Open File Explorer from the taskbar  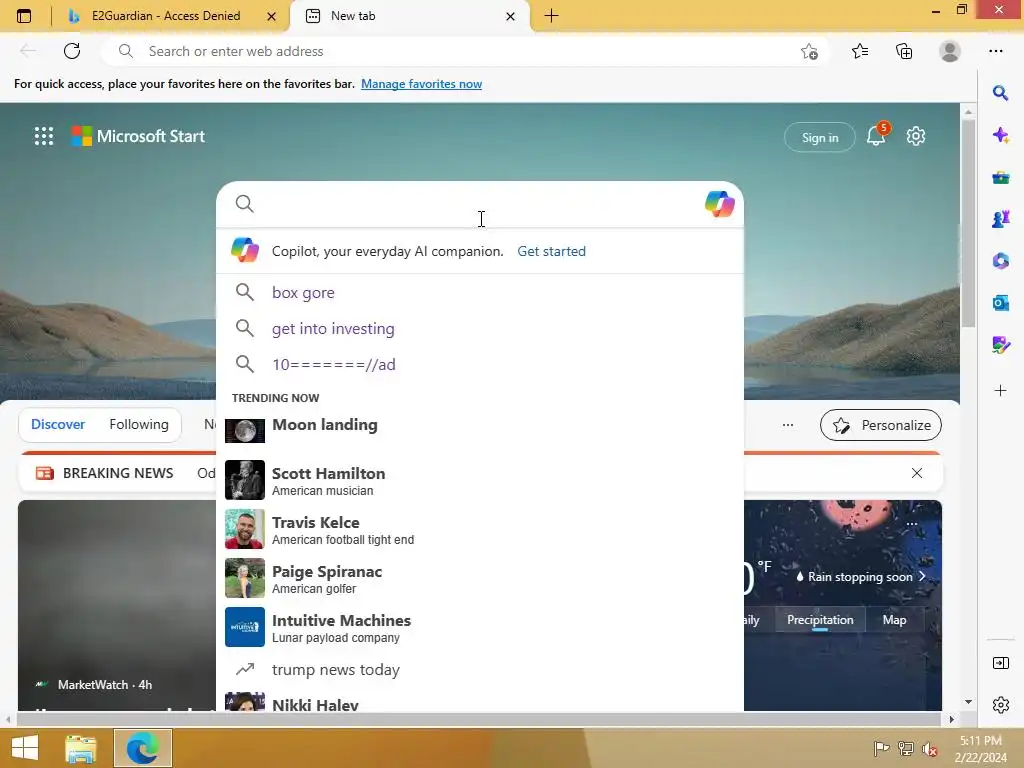tap(80, 748)
